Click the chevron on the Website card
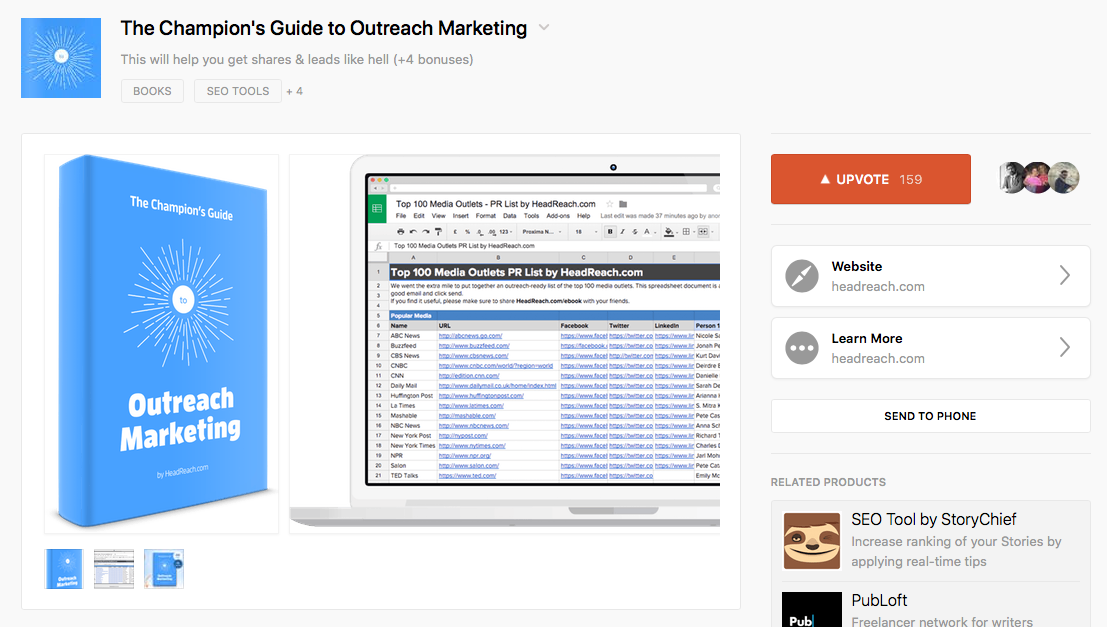 click(x=1065, y=275)
